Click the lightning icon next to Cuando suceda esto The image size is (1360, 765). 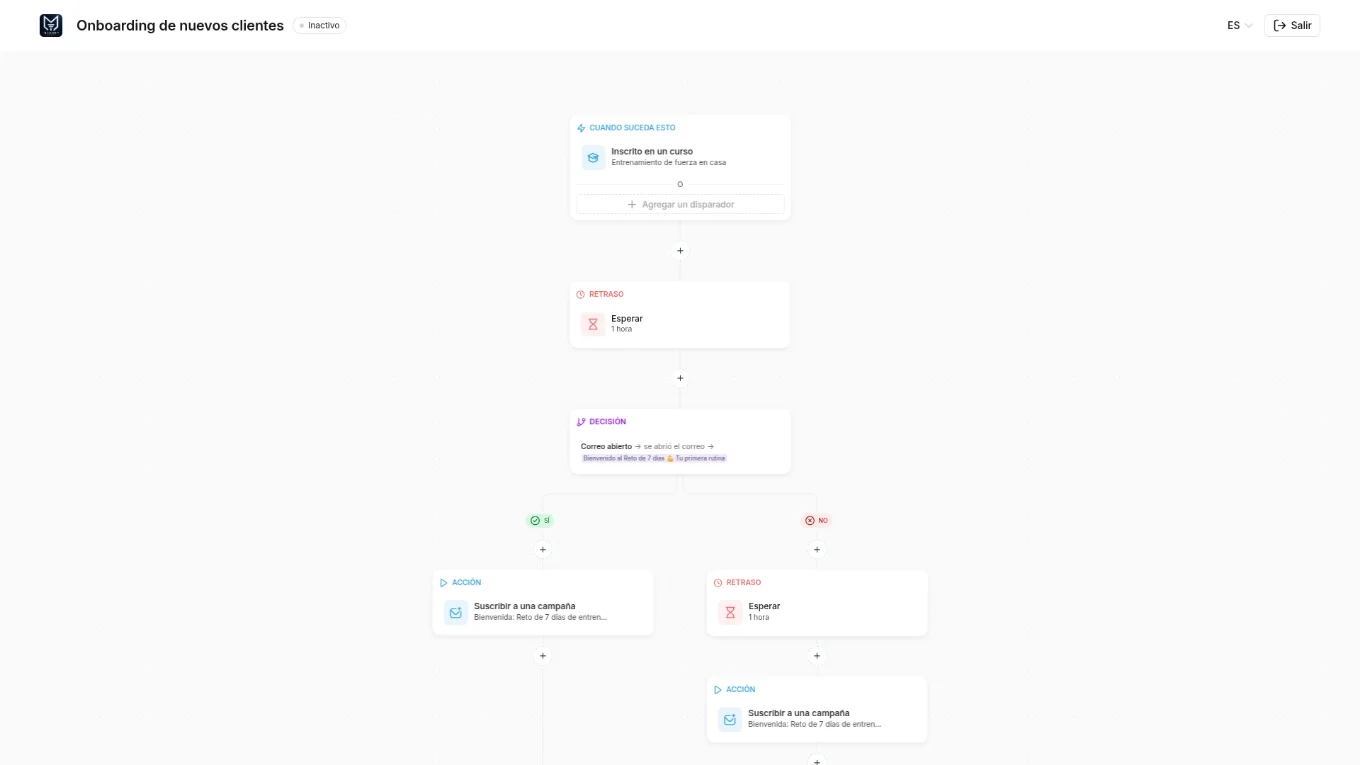coord(581,128)
